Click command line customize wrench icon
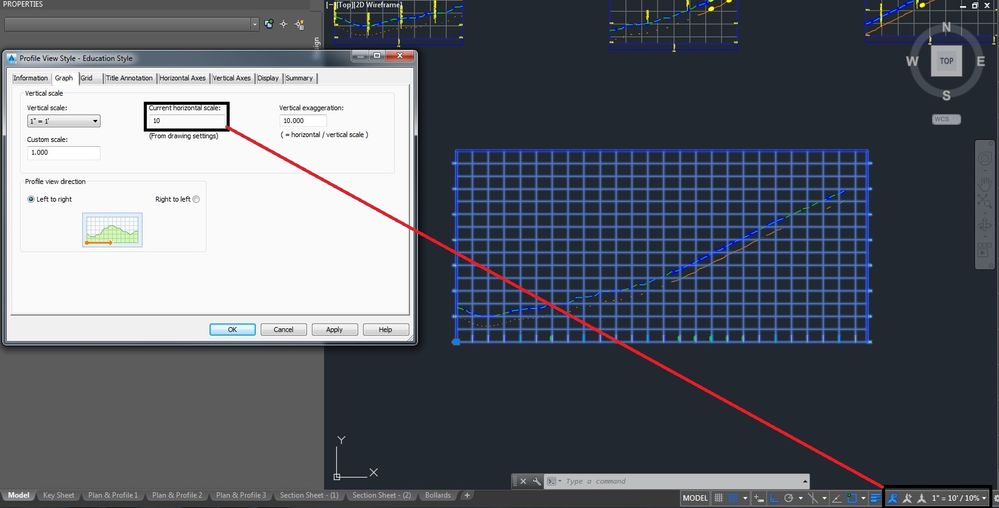 (x=536, y=481)
